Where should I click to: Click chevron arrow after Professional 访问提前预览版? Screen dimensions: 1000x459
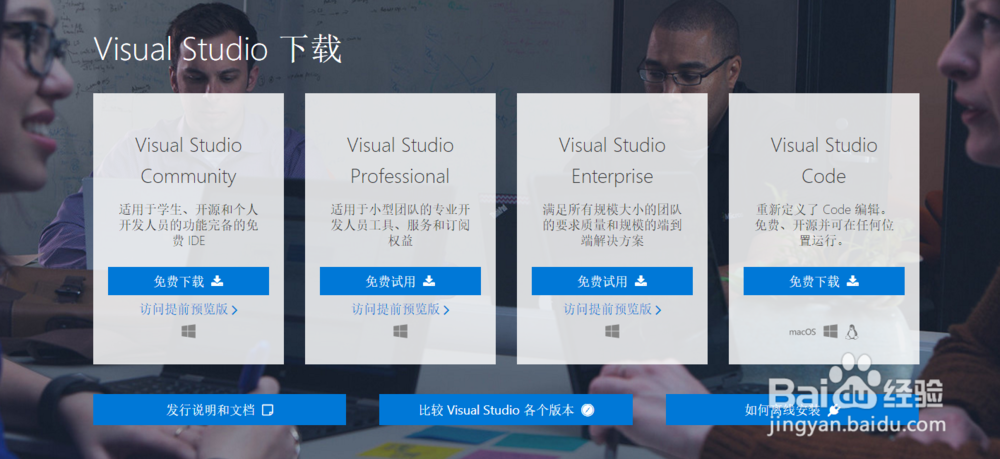[446, 310]
